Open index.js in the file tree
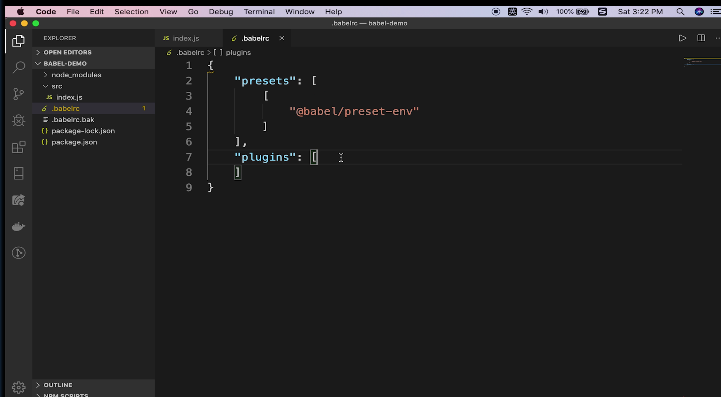This screenshot has width=721, height=397. [69, 97]
